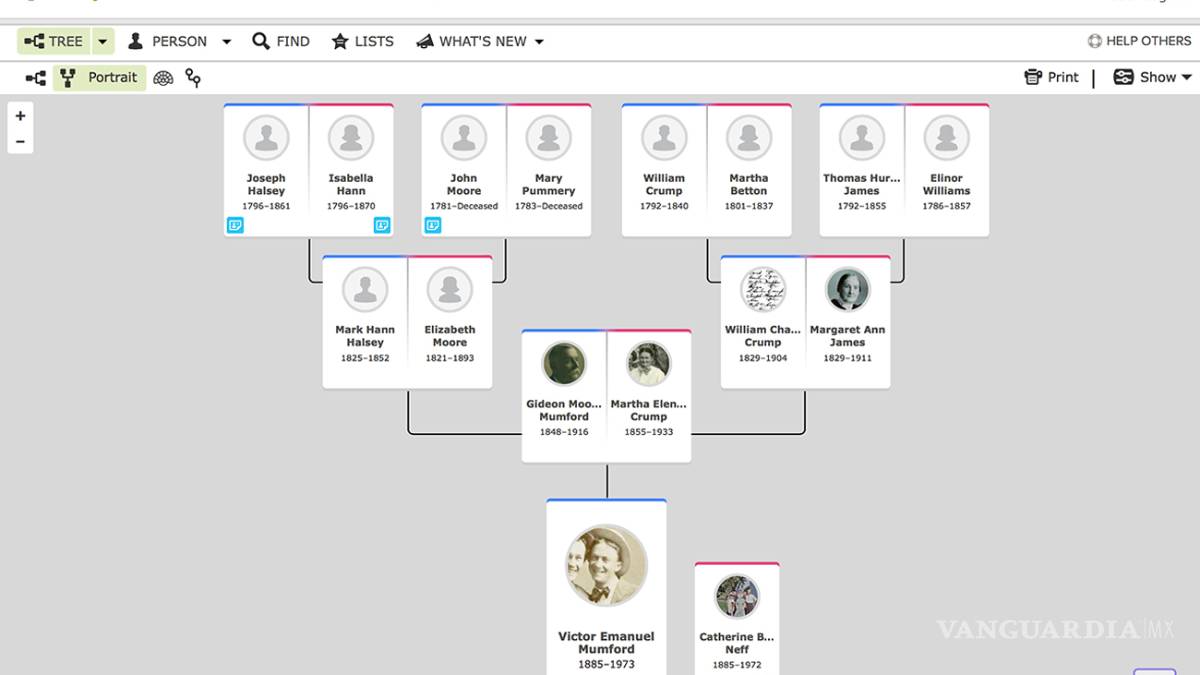Select the Portrait view toggle
Viewport: 1200px width, 675px height.
100,78
